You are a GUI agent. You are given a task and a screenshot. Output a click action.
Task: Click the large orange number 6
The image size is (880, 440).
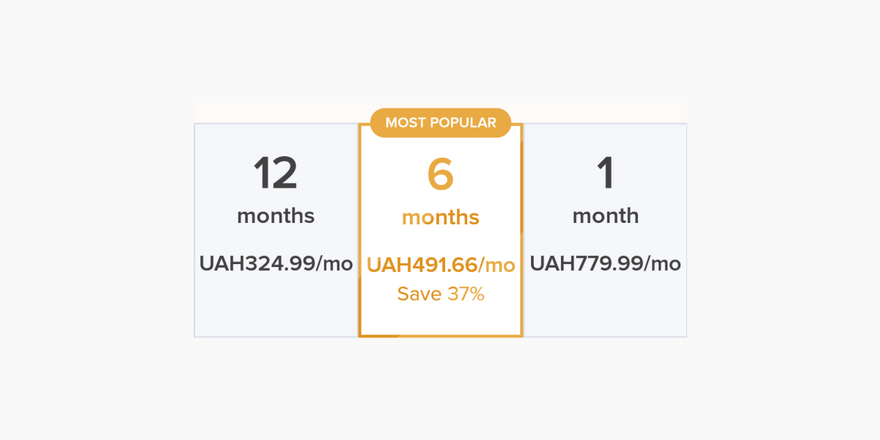click(441, 175)
